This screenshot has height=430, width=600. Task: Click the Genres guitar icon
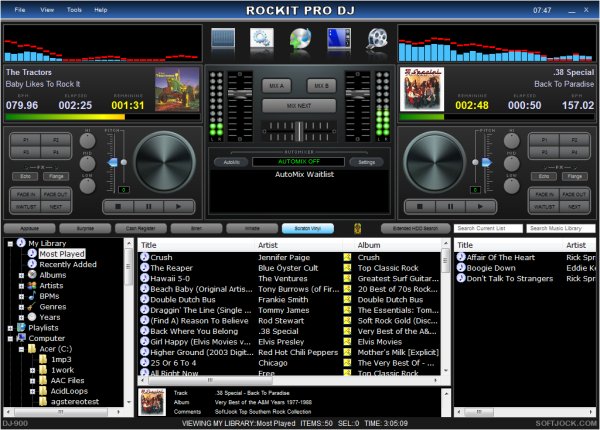tap(32, 306)
